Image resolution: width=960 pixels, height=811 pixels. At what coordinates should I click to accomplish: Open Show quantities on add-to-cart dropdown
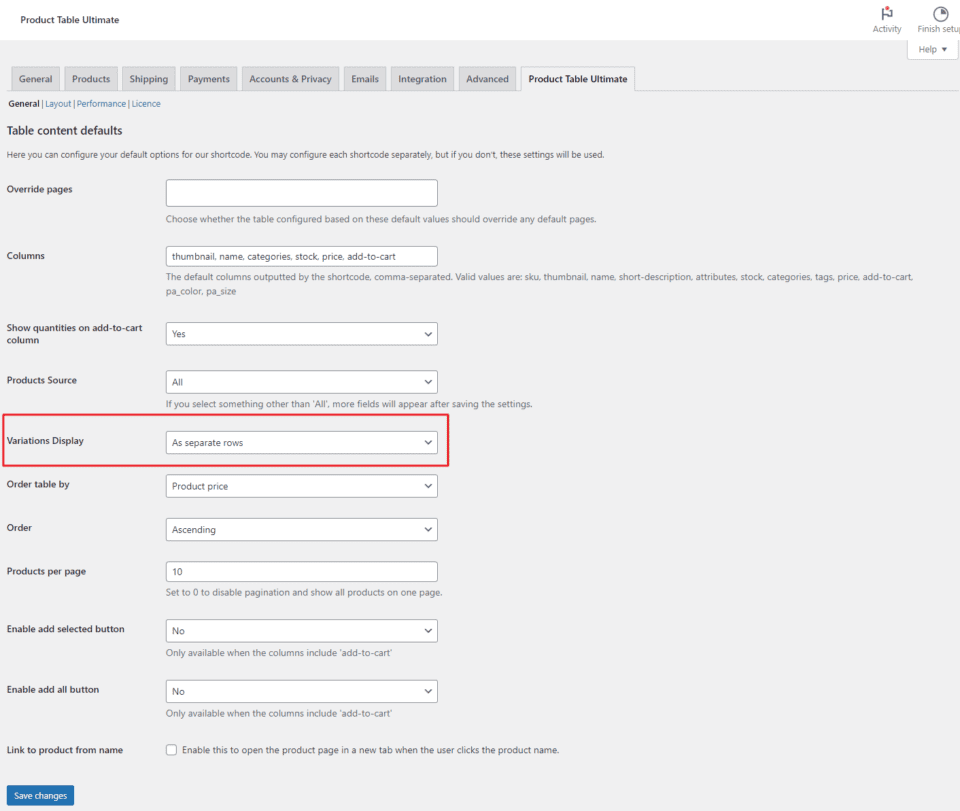(x=301, y=333)
